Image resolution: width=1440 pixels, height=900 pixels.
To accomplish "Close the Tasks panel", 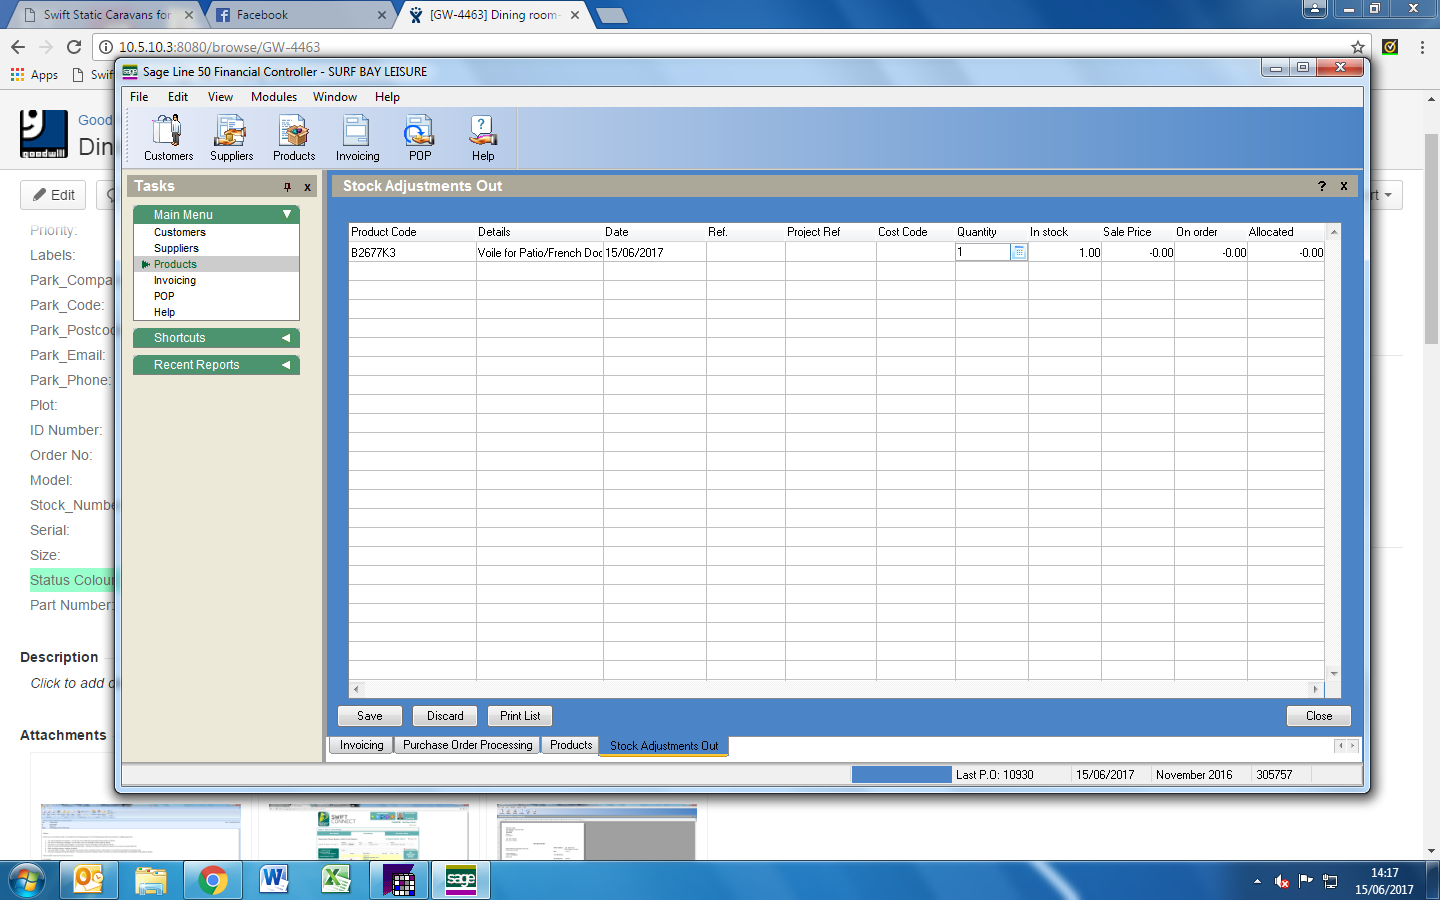I will 307,187.
